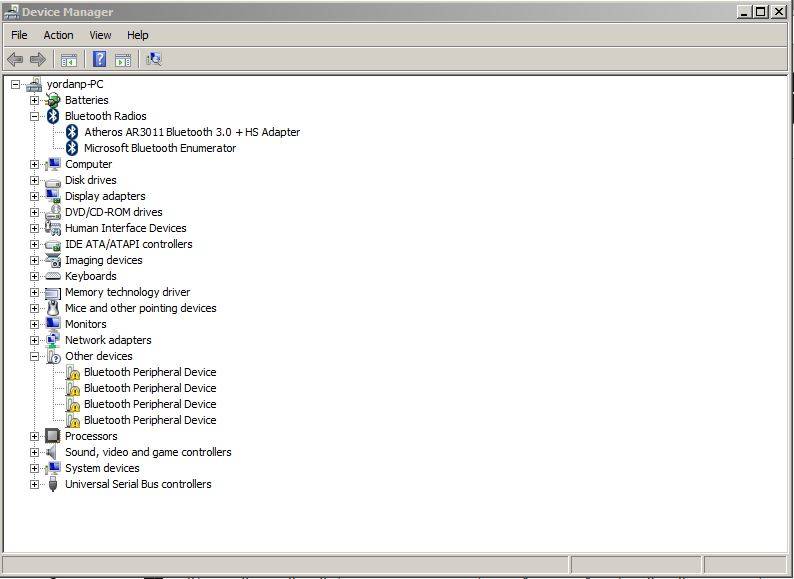
Task: Click the Back arrow toolbar icon
Action: coord(15,59)
